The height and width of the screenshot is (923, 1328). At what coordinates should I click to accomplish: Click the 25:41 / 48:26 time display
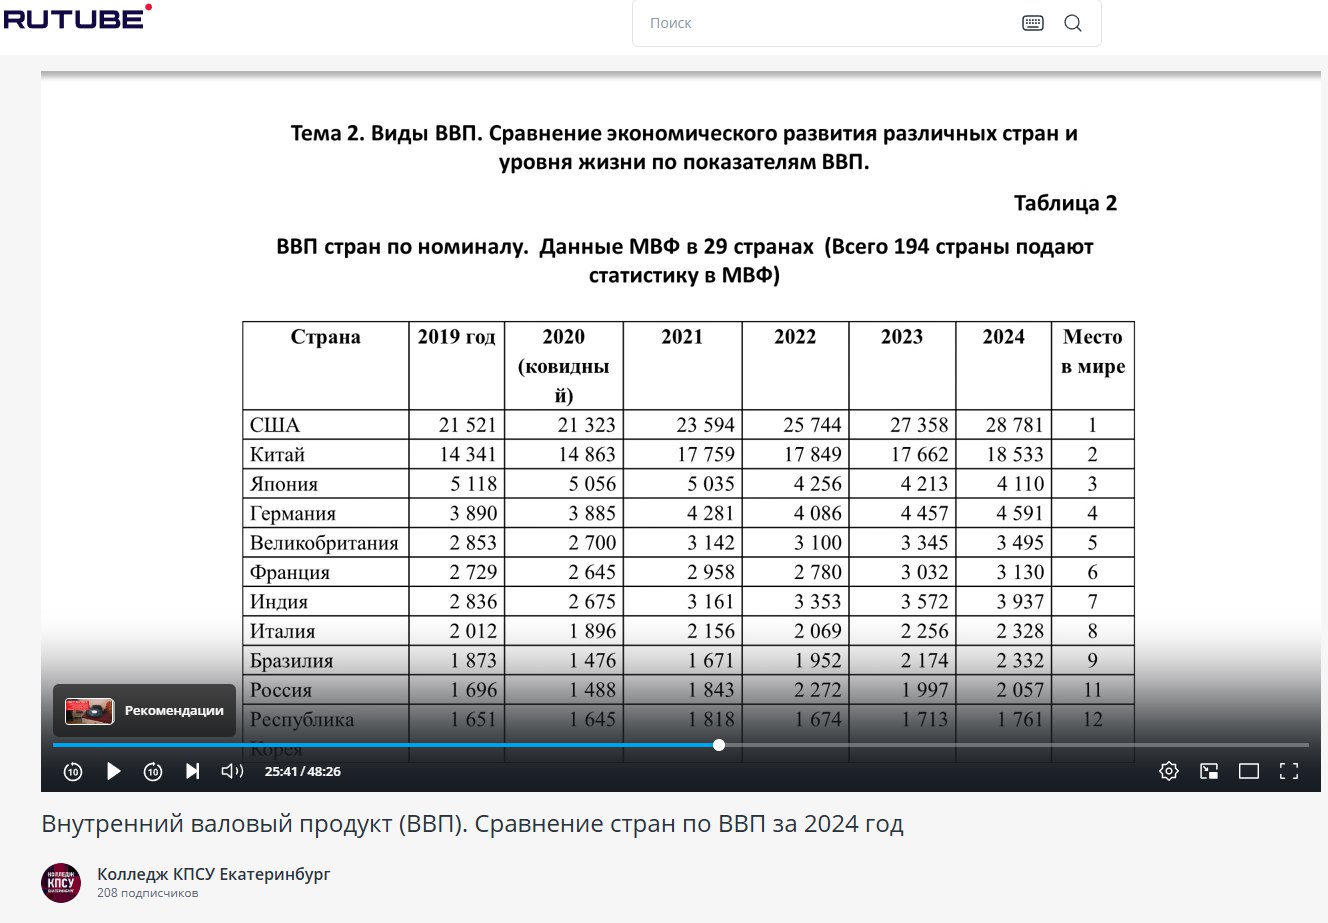302,772
